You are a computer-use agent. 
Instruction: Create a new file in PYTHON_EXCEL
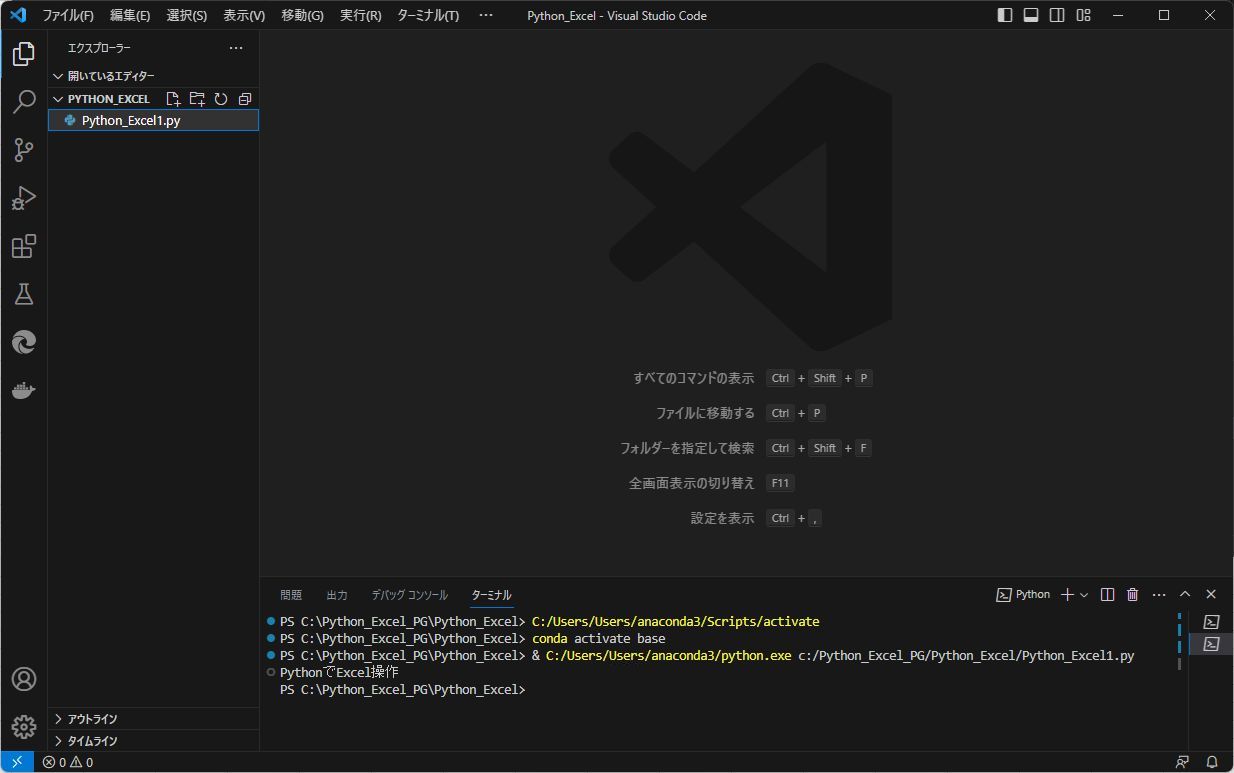pos(173,99)
